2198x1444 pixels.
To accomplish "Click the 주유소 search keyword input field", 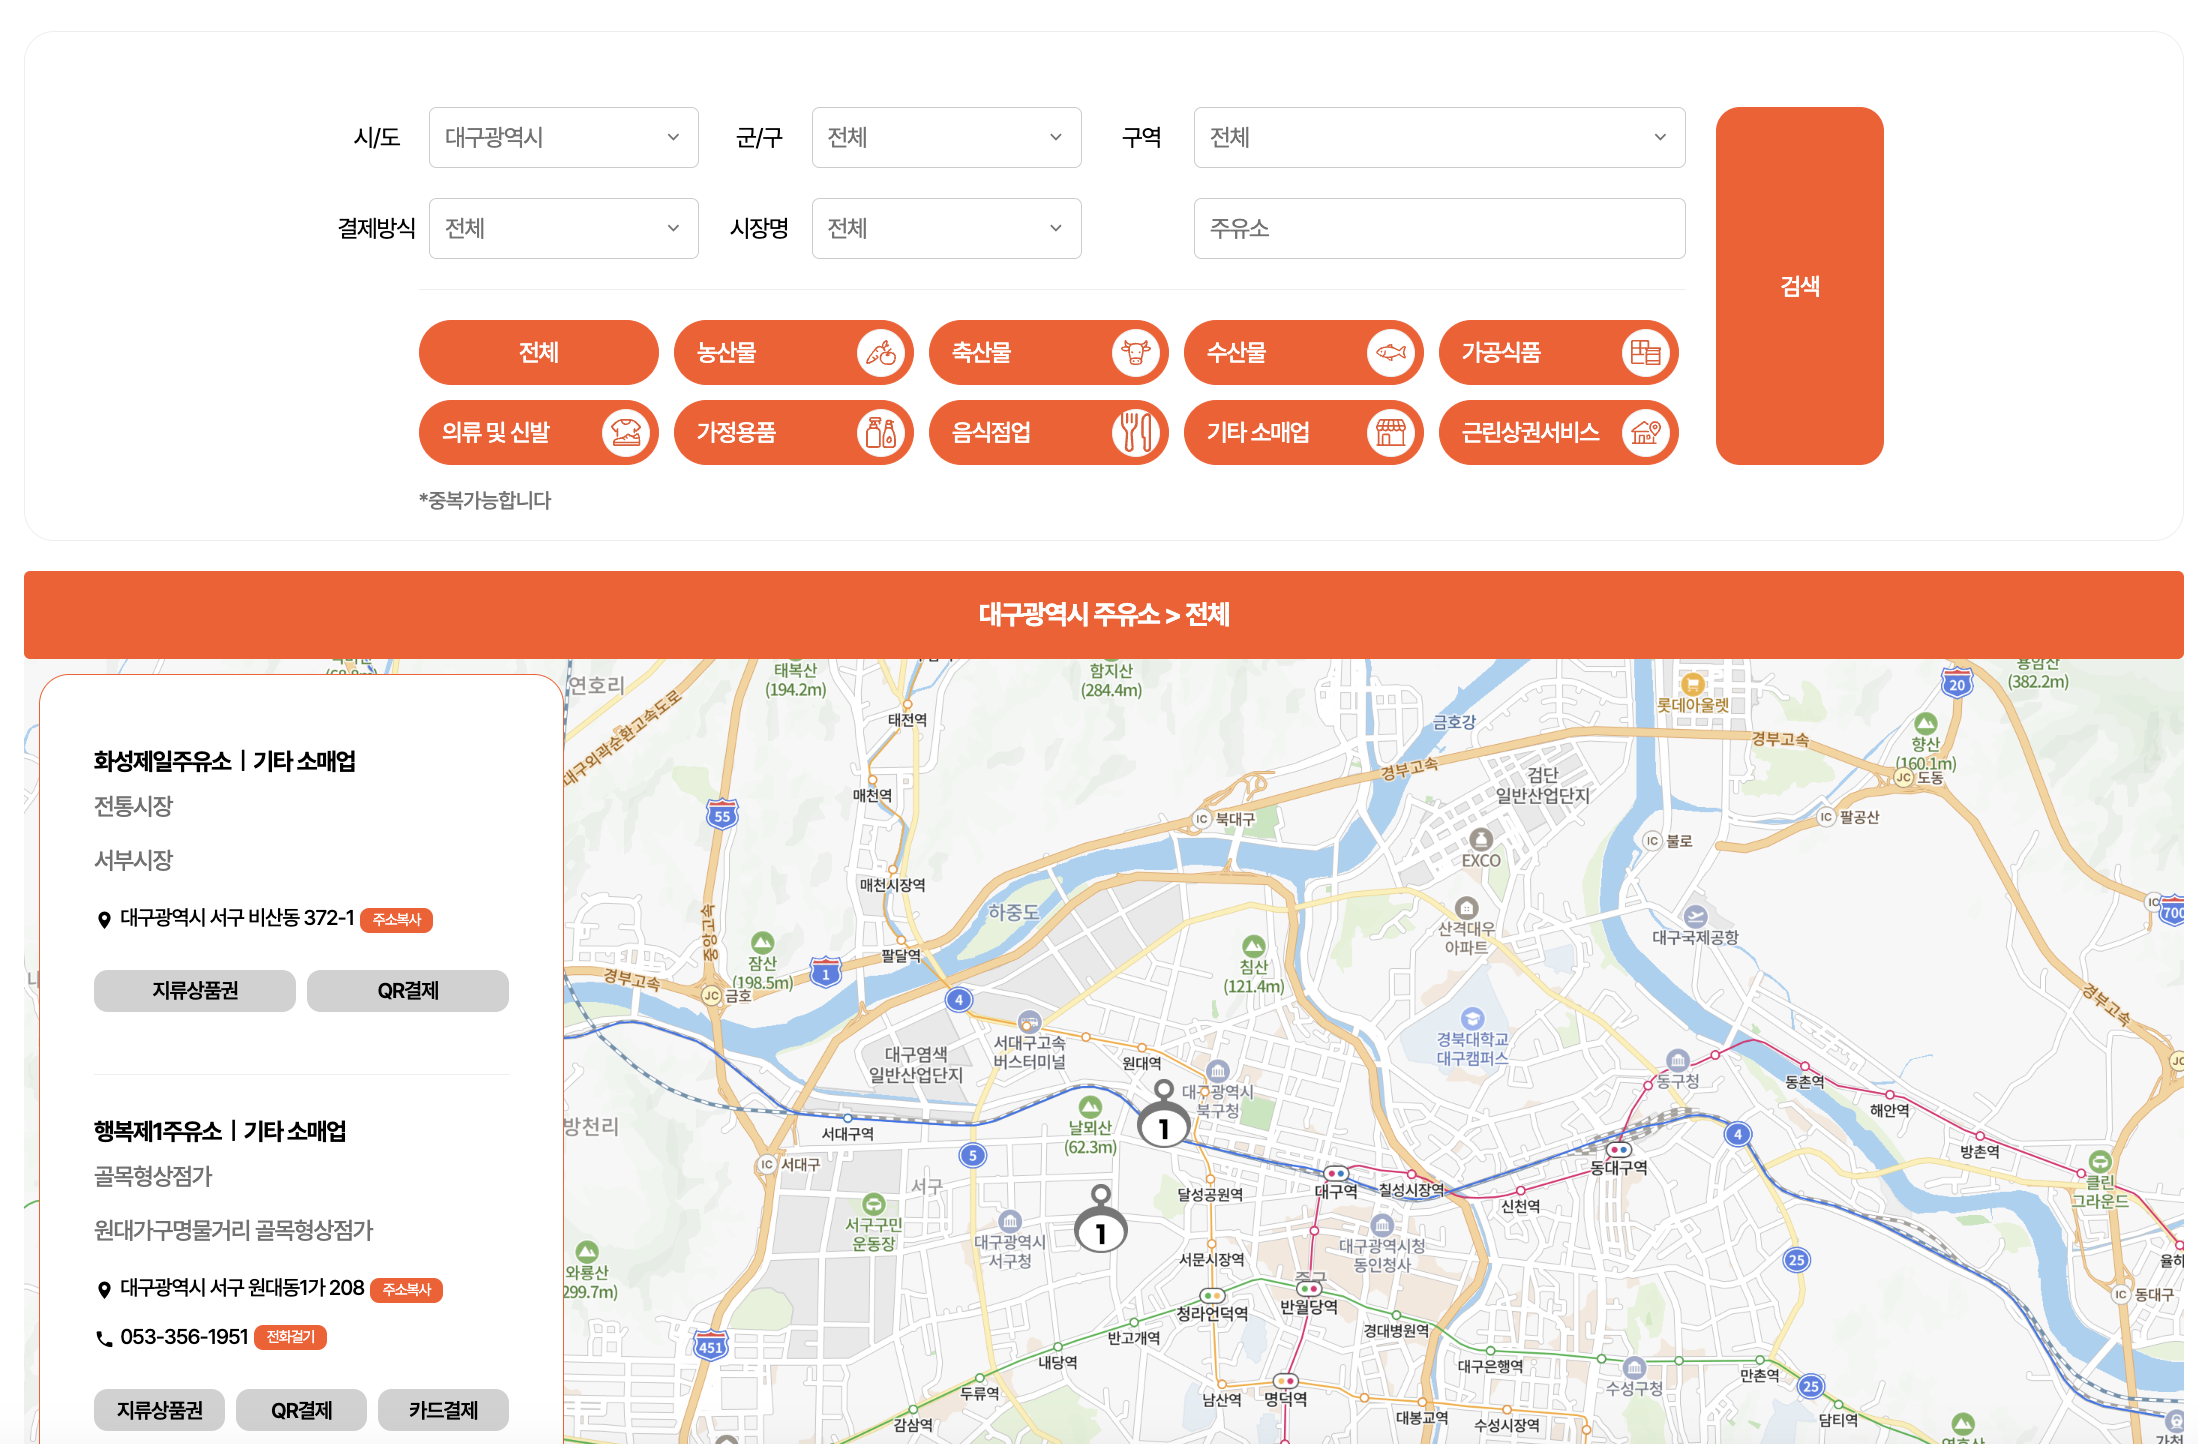I will [1438, 229].
